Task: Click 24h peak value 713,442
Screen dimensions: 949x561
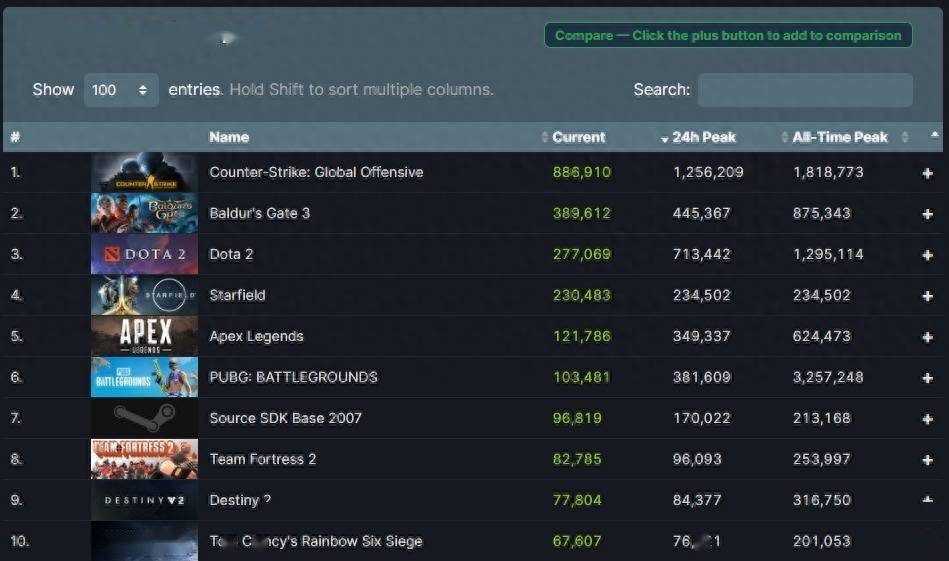Action: pyautogui.click(x=701, y=254)
